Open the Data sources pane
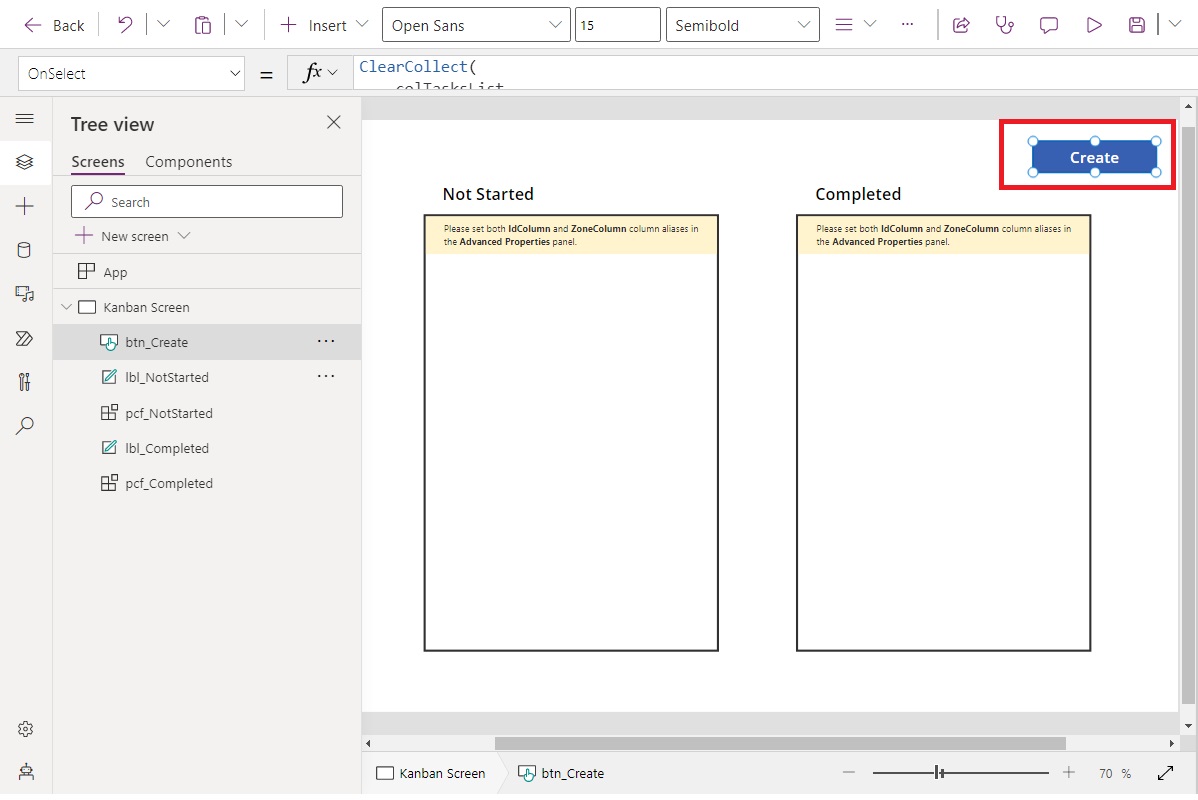The image size is (1198, 800). pyautogui.click(x=25, y=250)
